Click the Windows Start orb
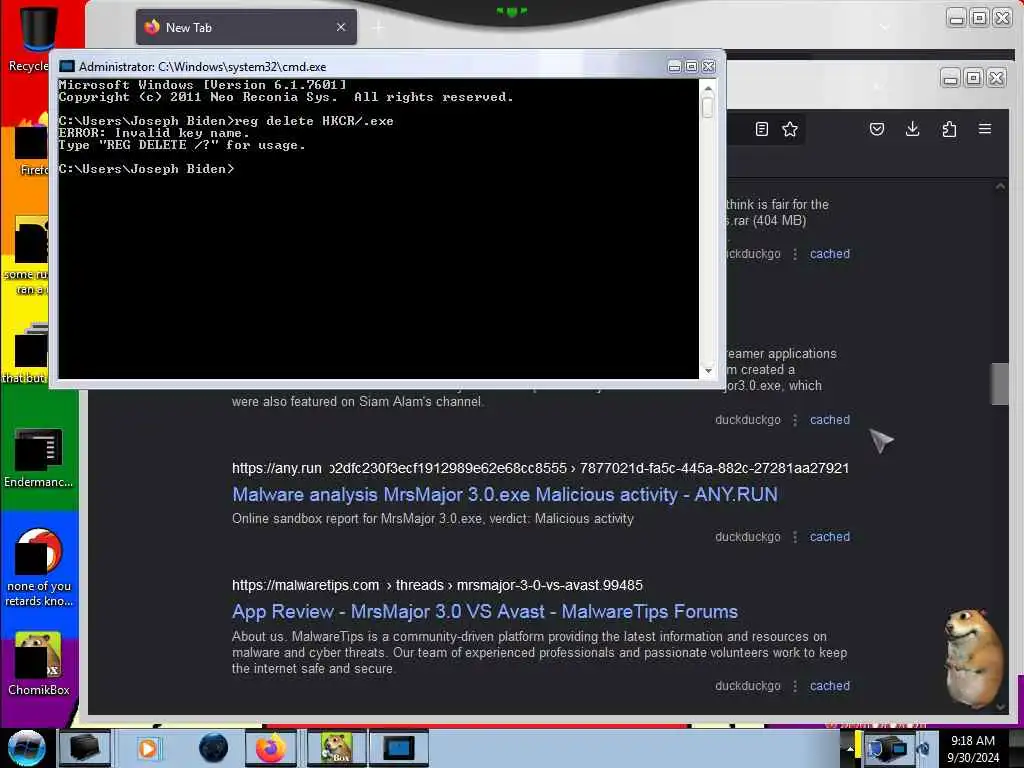This screenshot has width=1024, height=768. point(26,747)
